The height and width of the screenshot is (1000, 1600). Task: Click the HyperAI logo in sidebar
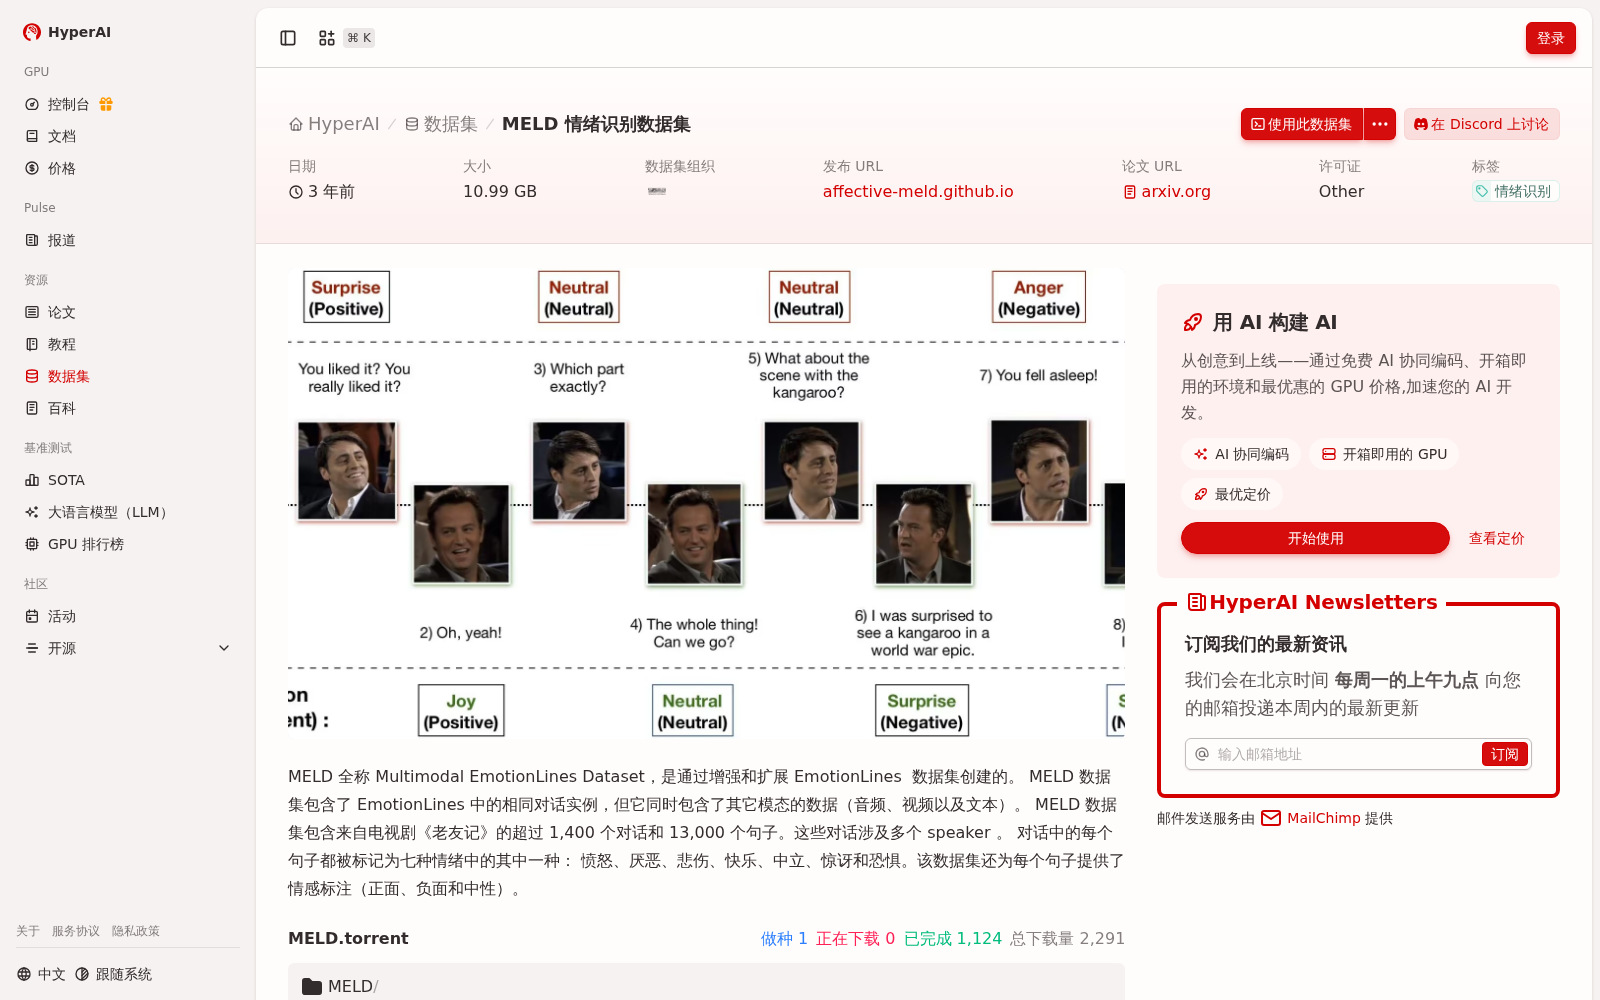click(x=66, y=32)
